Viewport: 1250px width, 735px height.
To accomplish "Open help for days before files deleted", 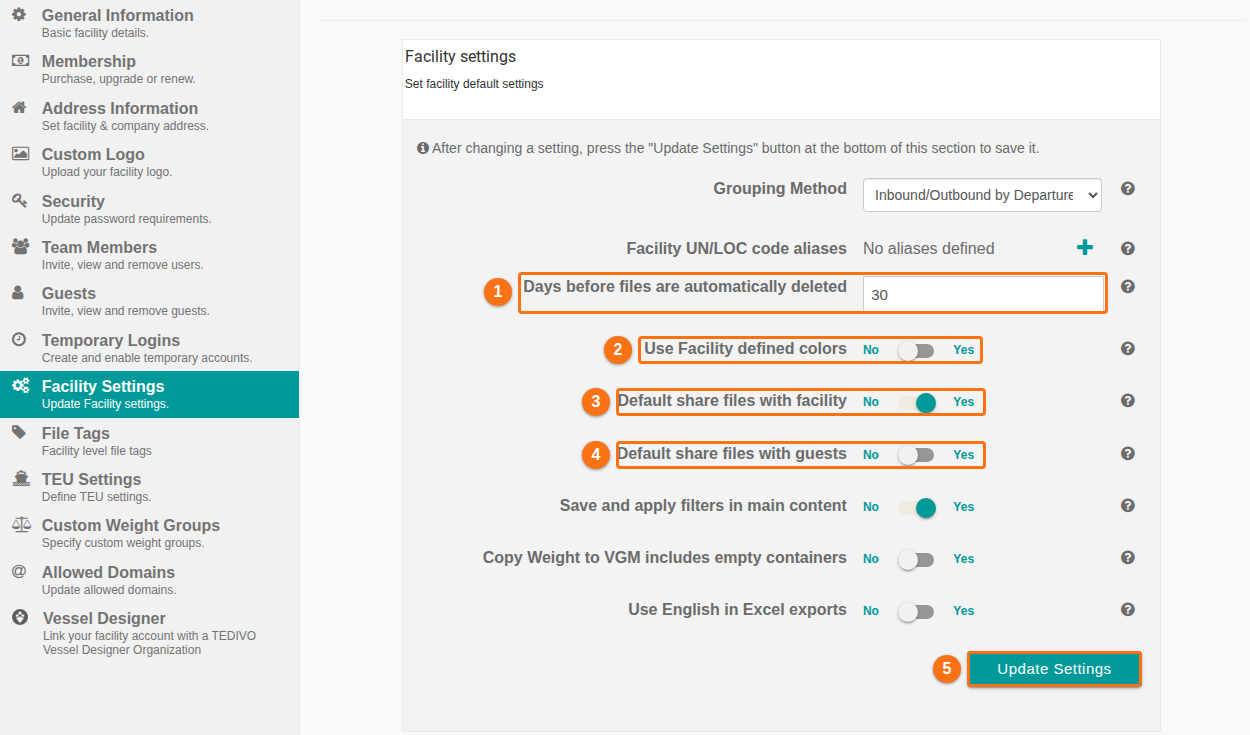I will pos(1128,286).
